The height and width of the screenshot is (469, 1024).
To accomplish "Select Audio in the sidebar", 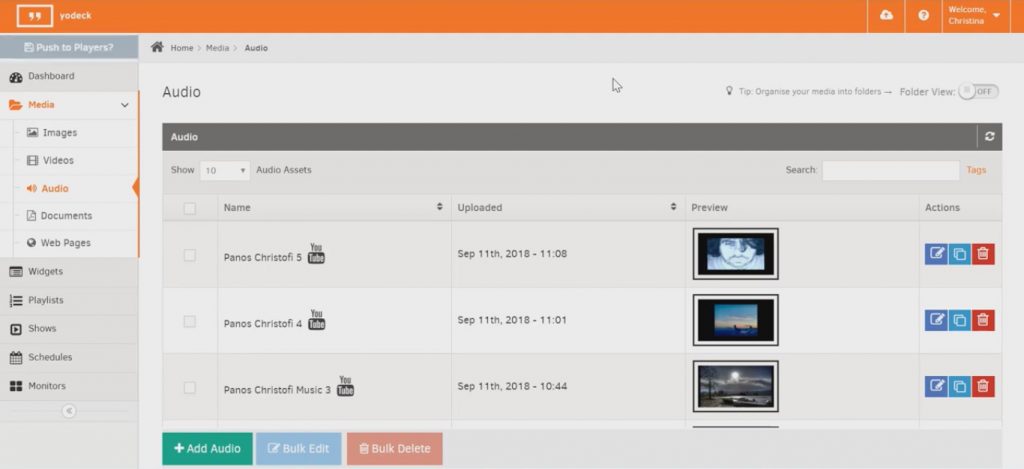I will (48, 188).
